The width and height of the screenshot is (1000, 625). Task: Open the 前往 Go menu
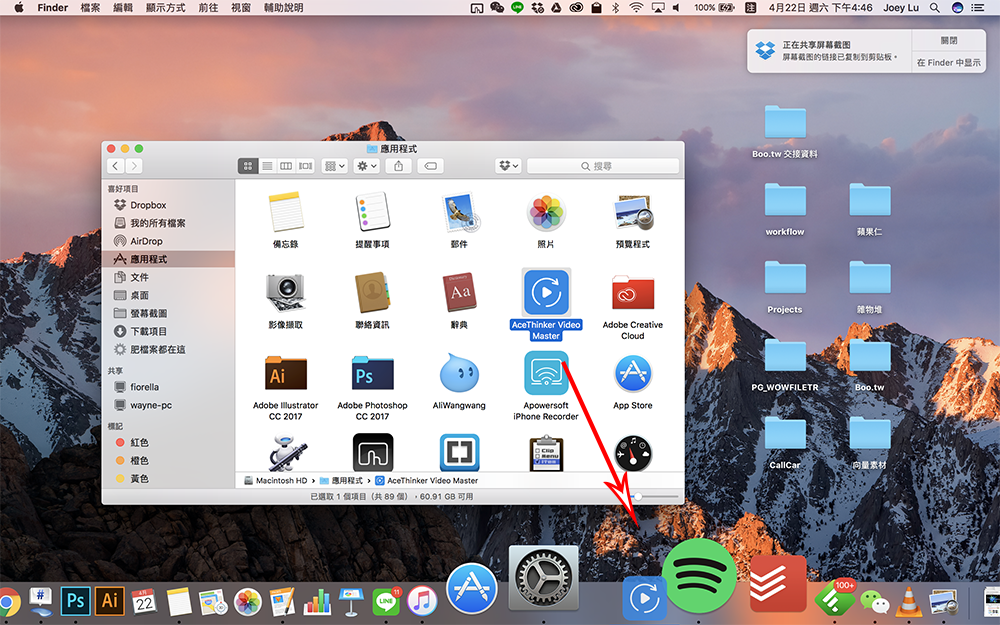tap(208, 8)
